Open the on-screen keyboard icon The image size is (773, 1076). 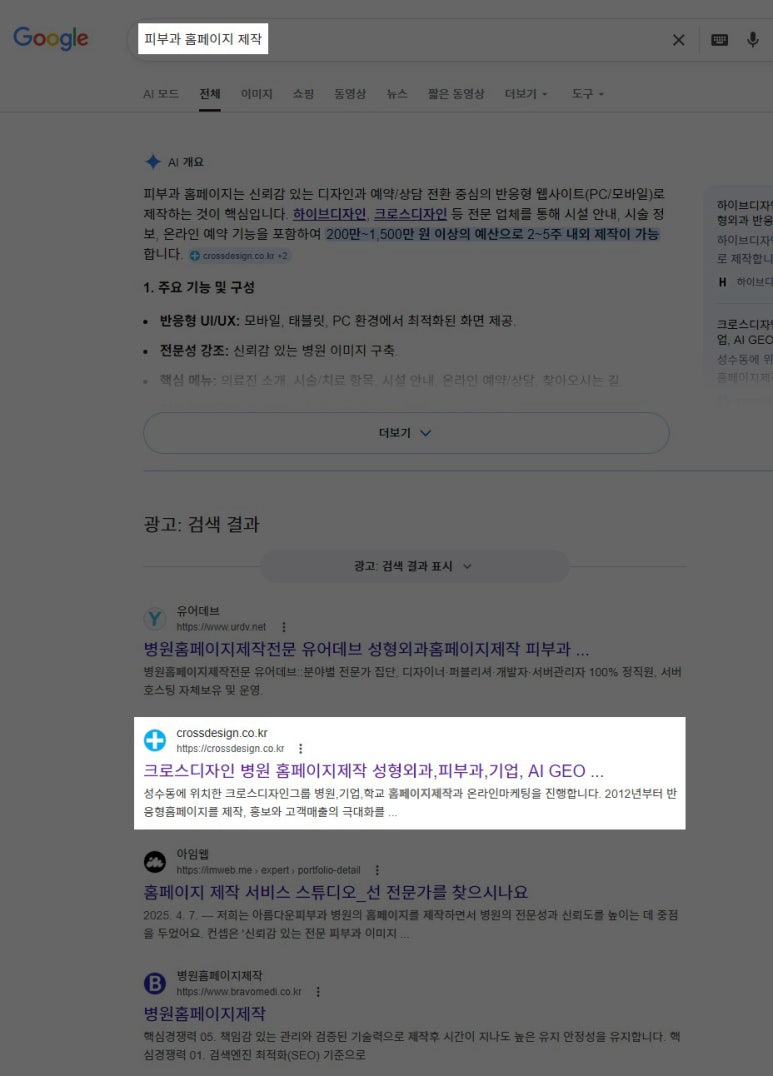[x=719, y=40]
